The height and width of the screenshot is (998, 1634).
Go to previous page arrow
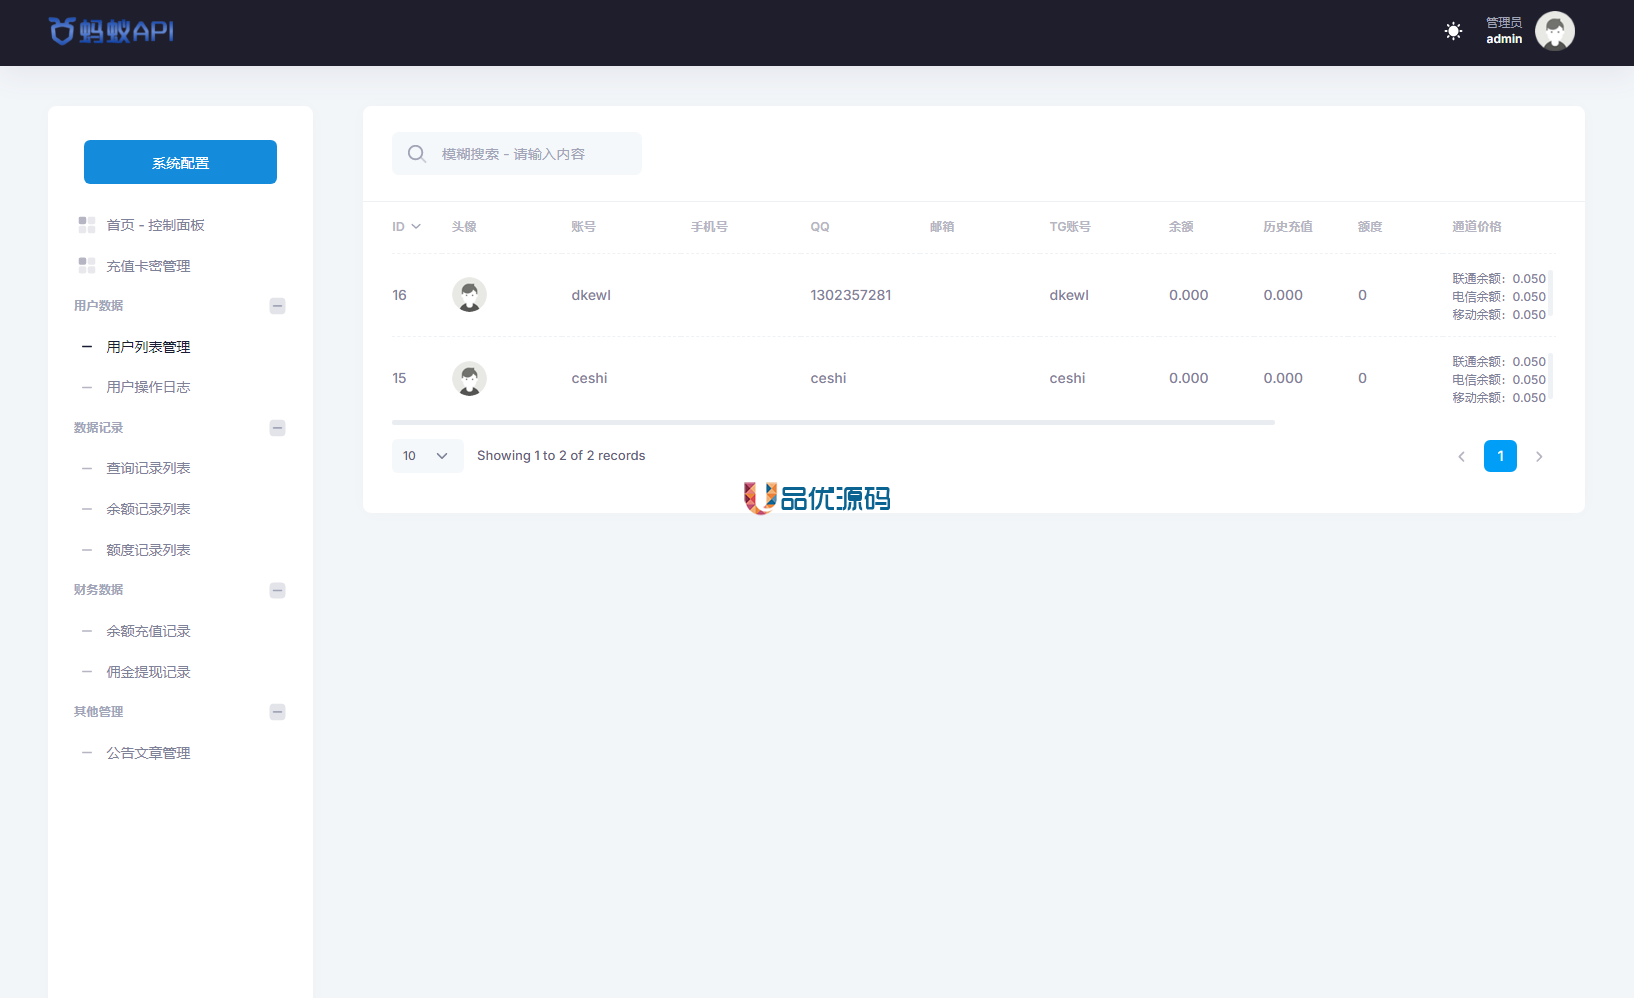coord(1461,457)
